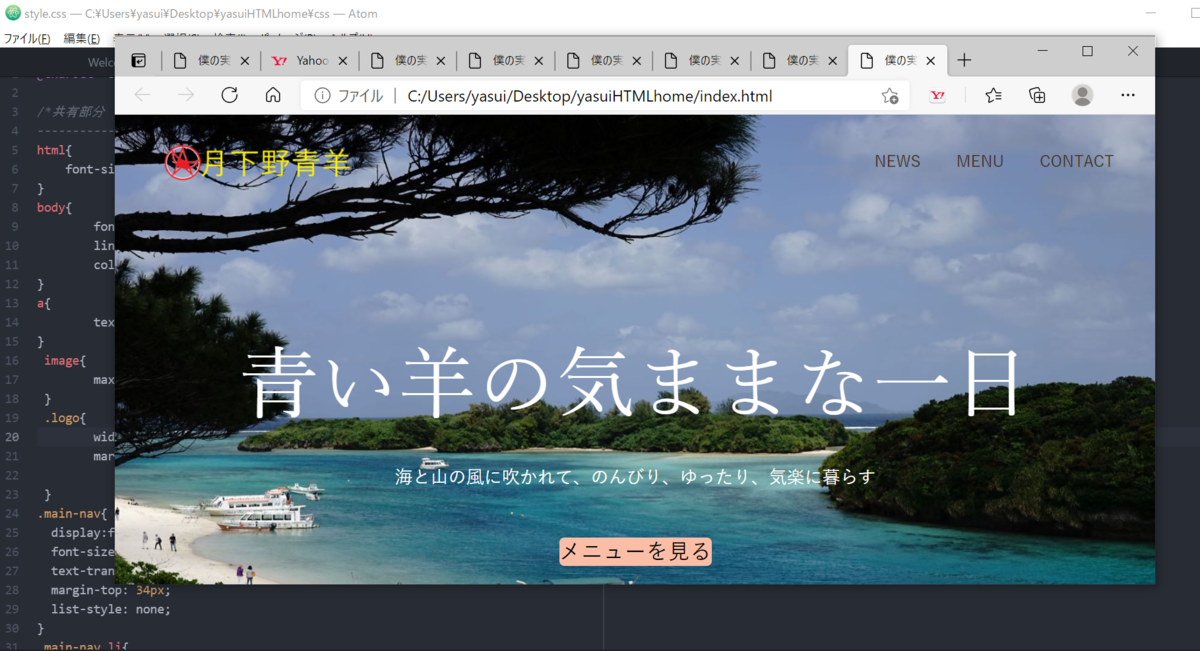Open the Edge tab actions menu icon
Screen dimensions: 1200x651
click(139, 61)
